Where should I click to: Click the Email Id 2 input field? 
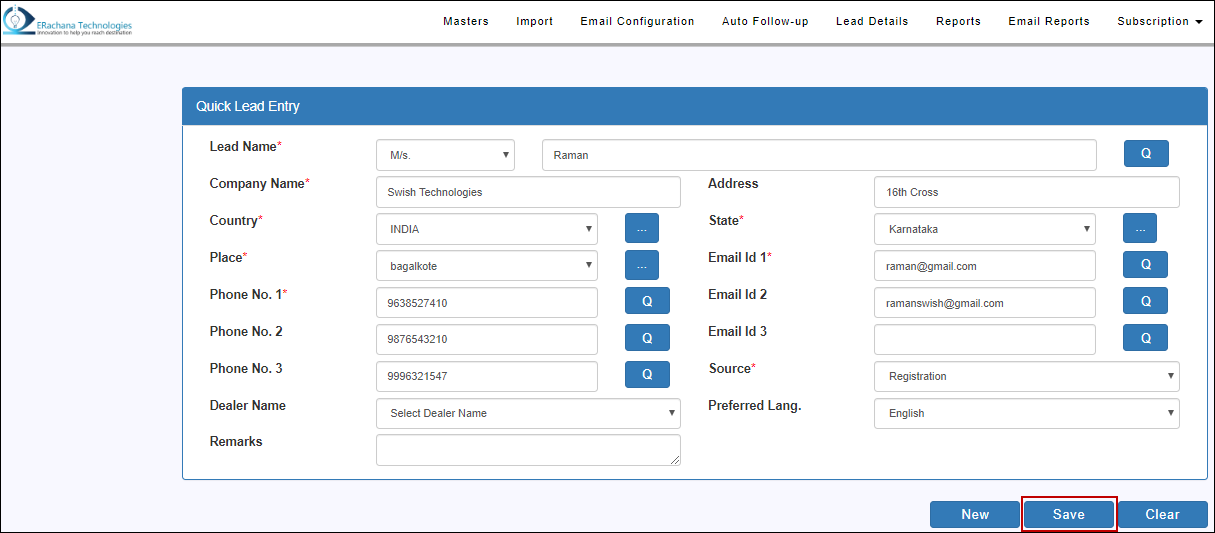pyautogui.click(x=985, y=303)
